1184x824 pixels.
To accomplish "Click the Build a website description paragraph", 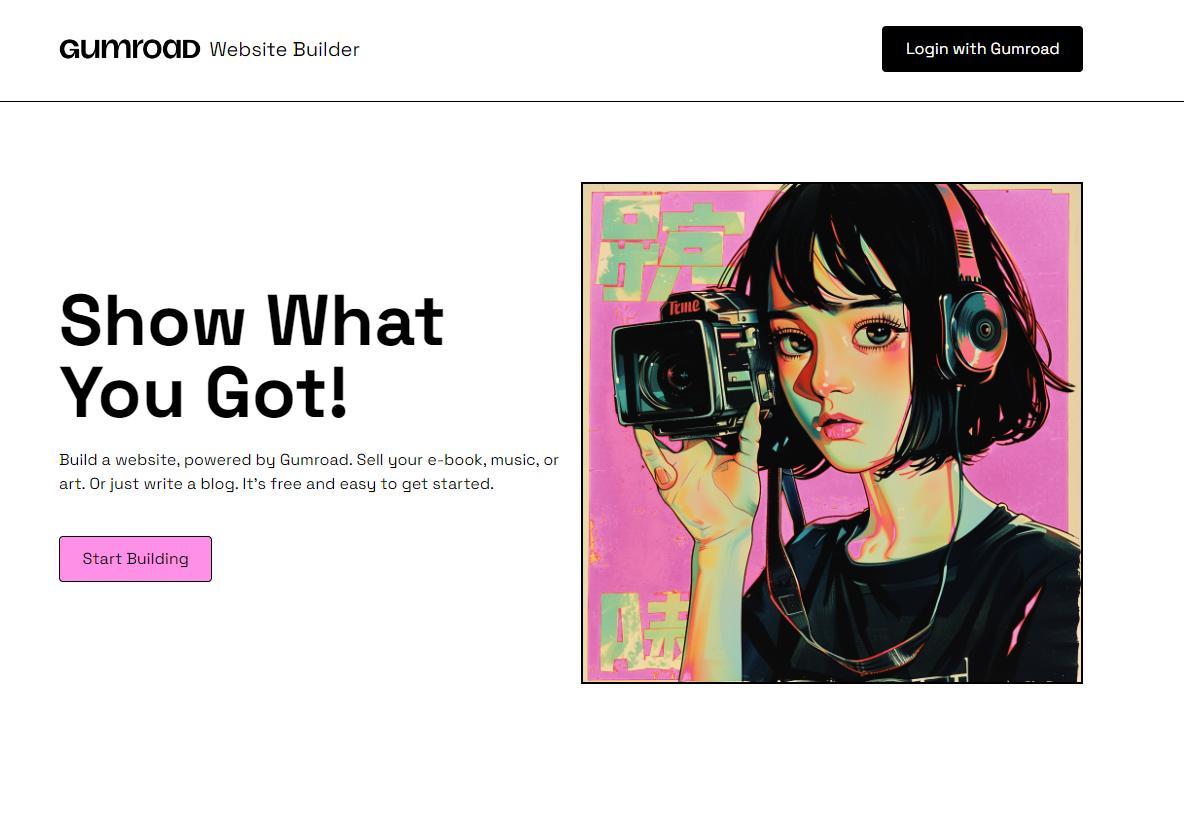I will 309,472.
